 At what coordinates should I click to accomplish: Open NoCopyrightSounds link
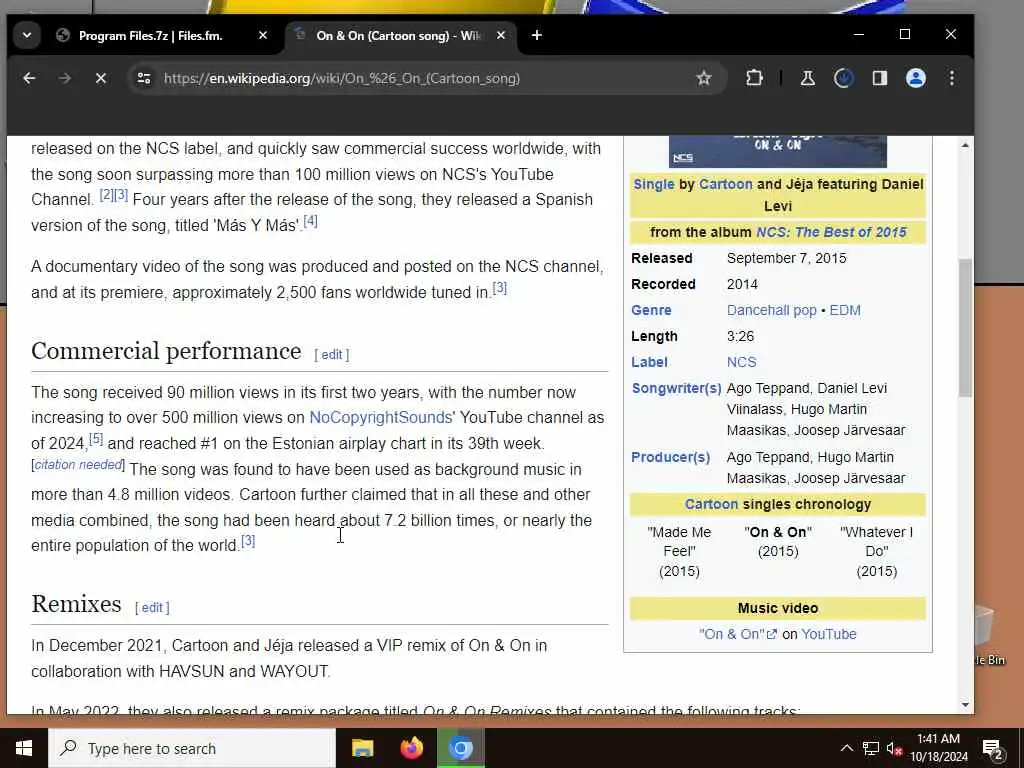tap(381, 417)
